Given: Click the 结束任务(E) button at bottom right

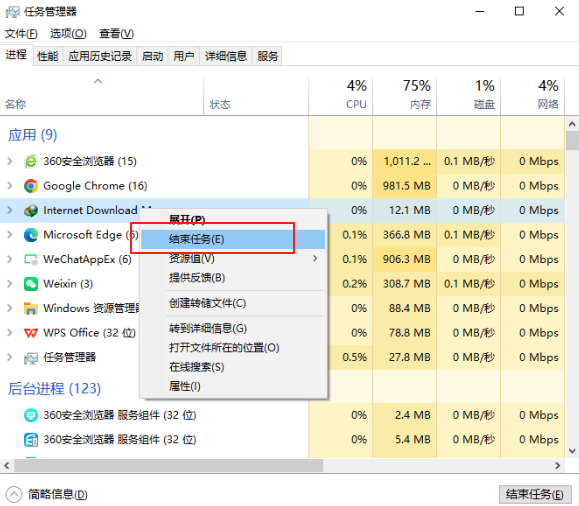Looking at the screenshot, I should point(535,494).
